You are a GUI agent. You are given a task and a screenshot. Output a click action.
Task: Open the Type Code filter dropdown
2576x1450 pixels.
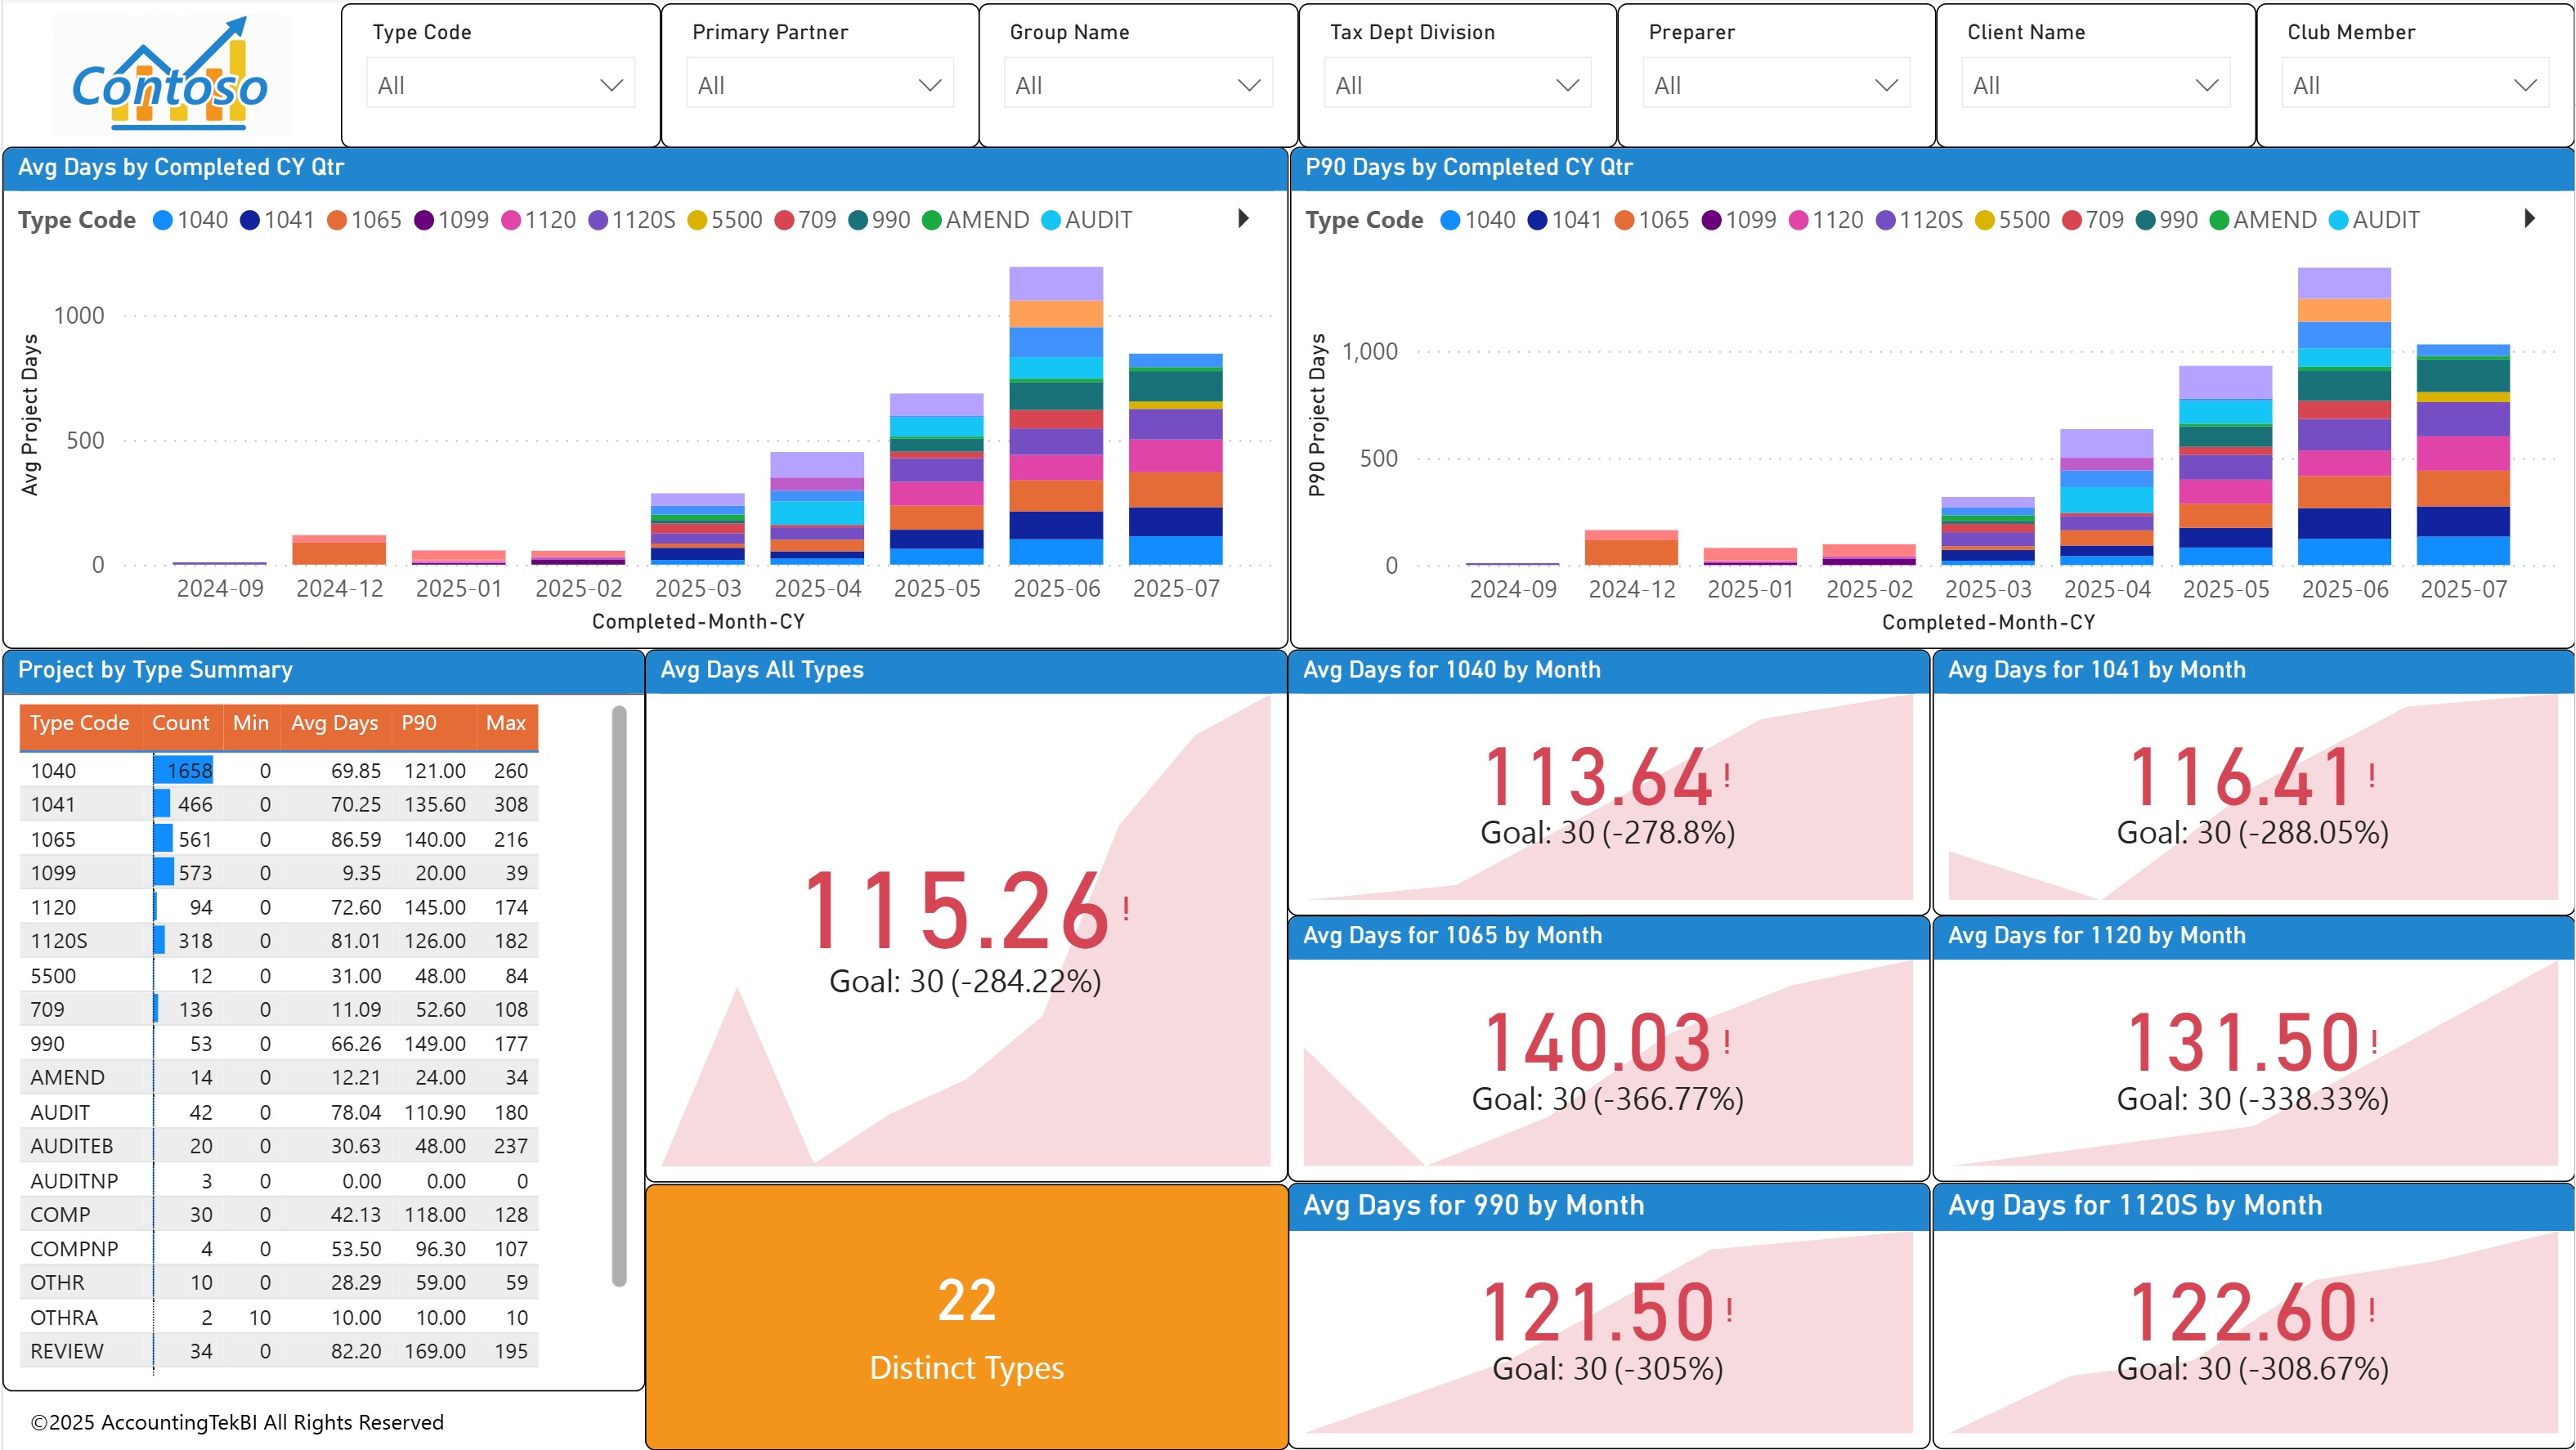coord(500,84)
